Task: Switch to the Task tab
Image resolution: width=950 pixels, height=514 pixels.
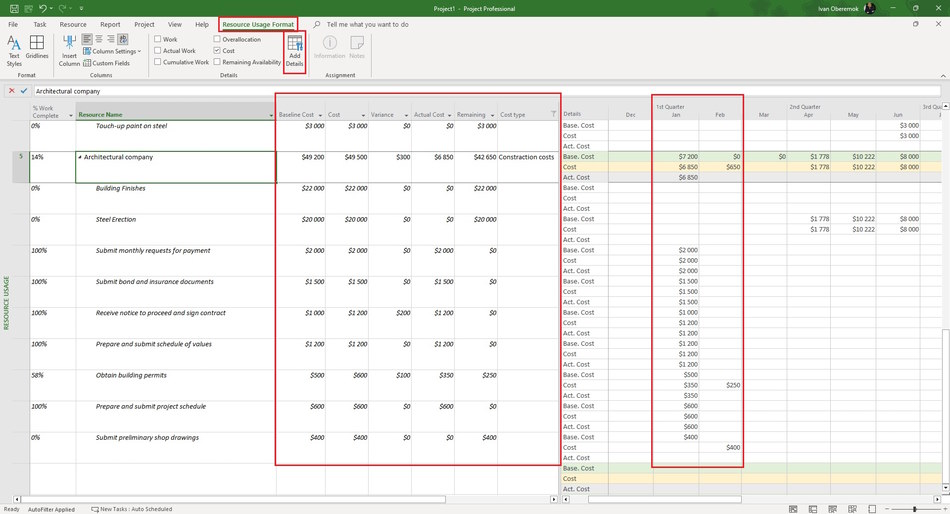Action: point(40,24)
